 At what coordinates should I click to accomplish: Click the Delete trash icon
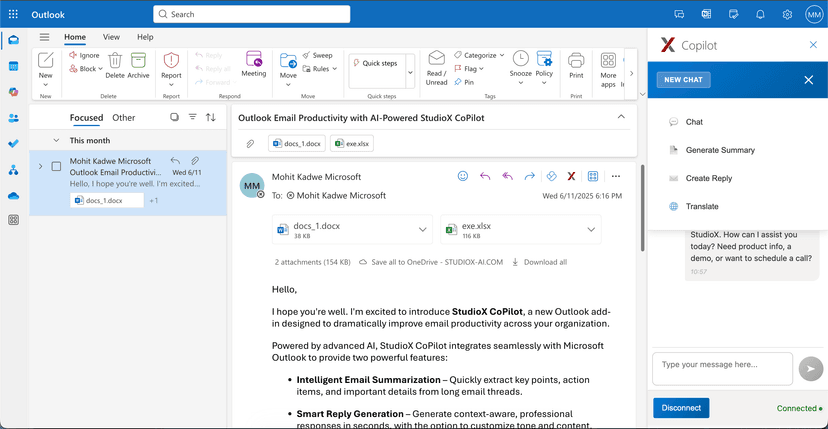(x=115, y=62)
